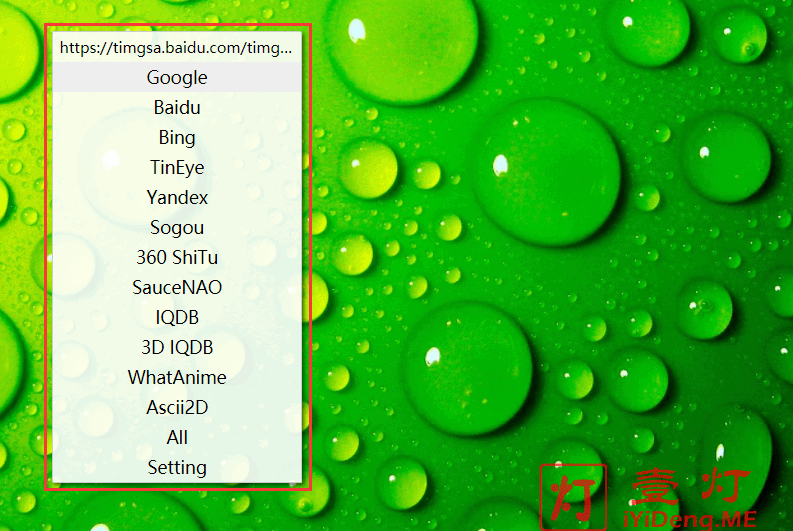The image size is (793, 531).
Task: Choose the 3D IQDB entry
Action: 177,347
